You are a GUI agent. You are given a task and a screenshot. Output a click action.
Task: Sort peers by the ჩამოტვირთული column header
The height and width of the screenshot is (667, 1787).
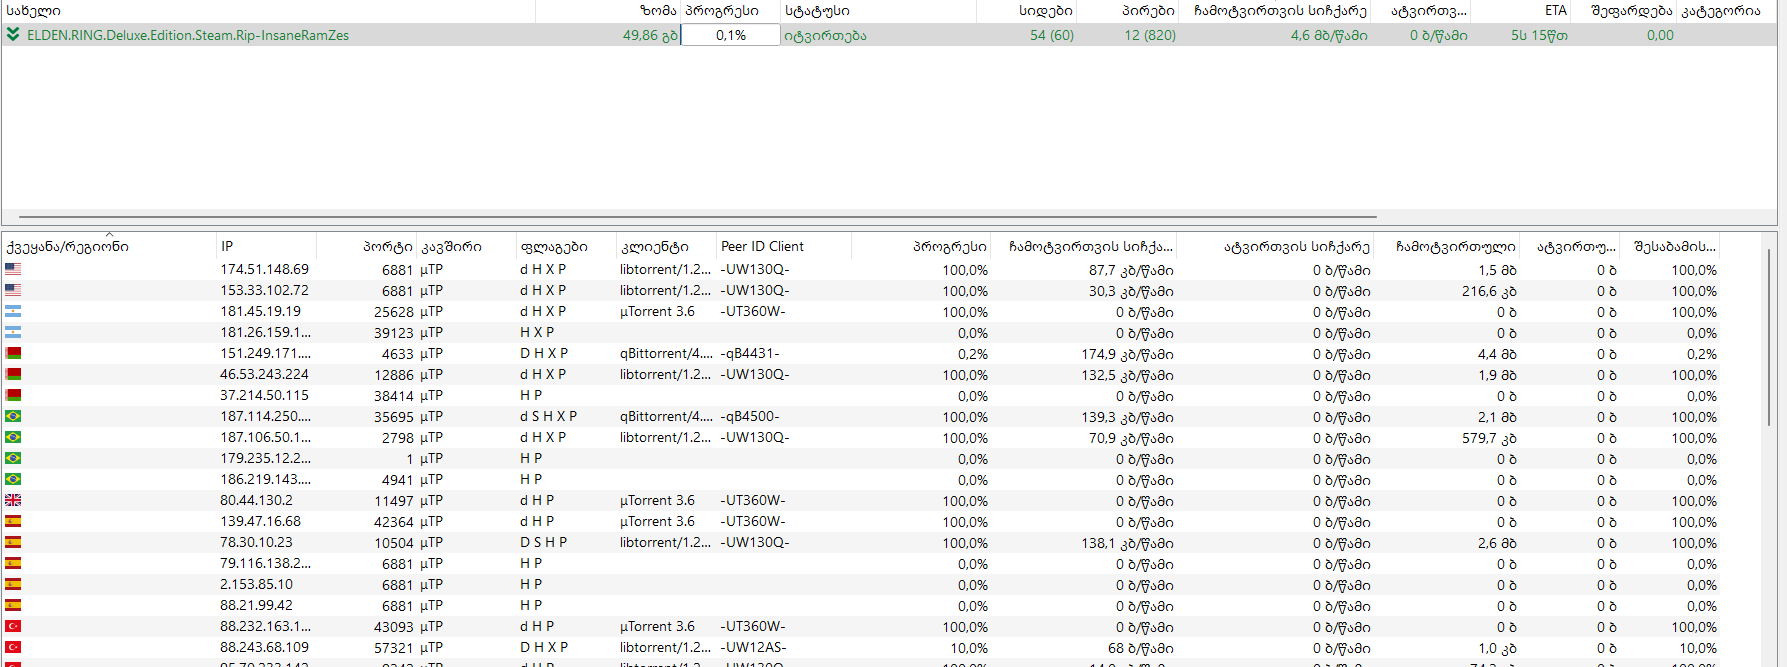click(1448, 246)
